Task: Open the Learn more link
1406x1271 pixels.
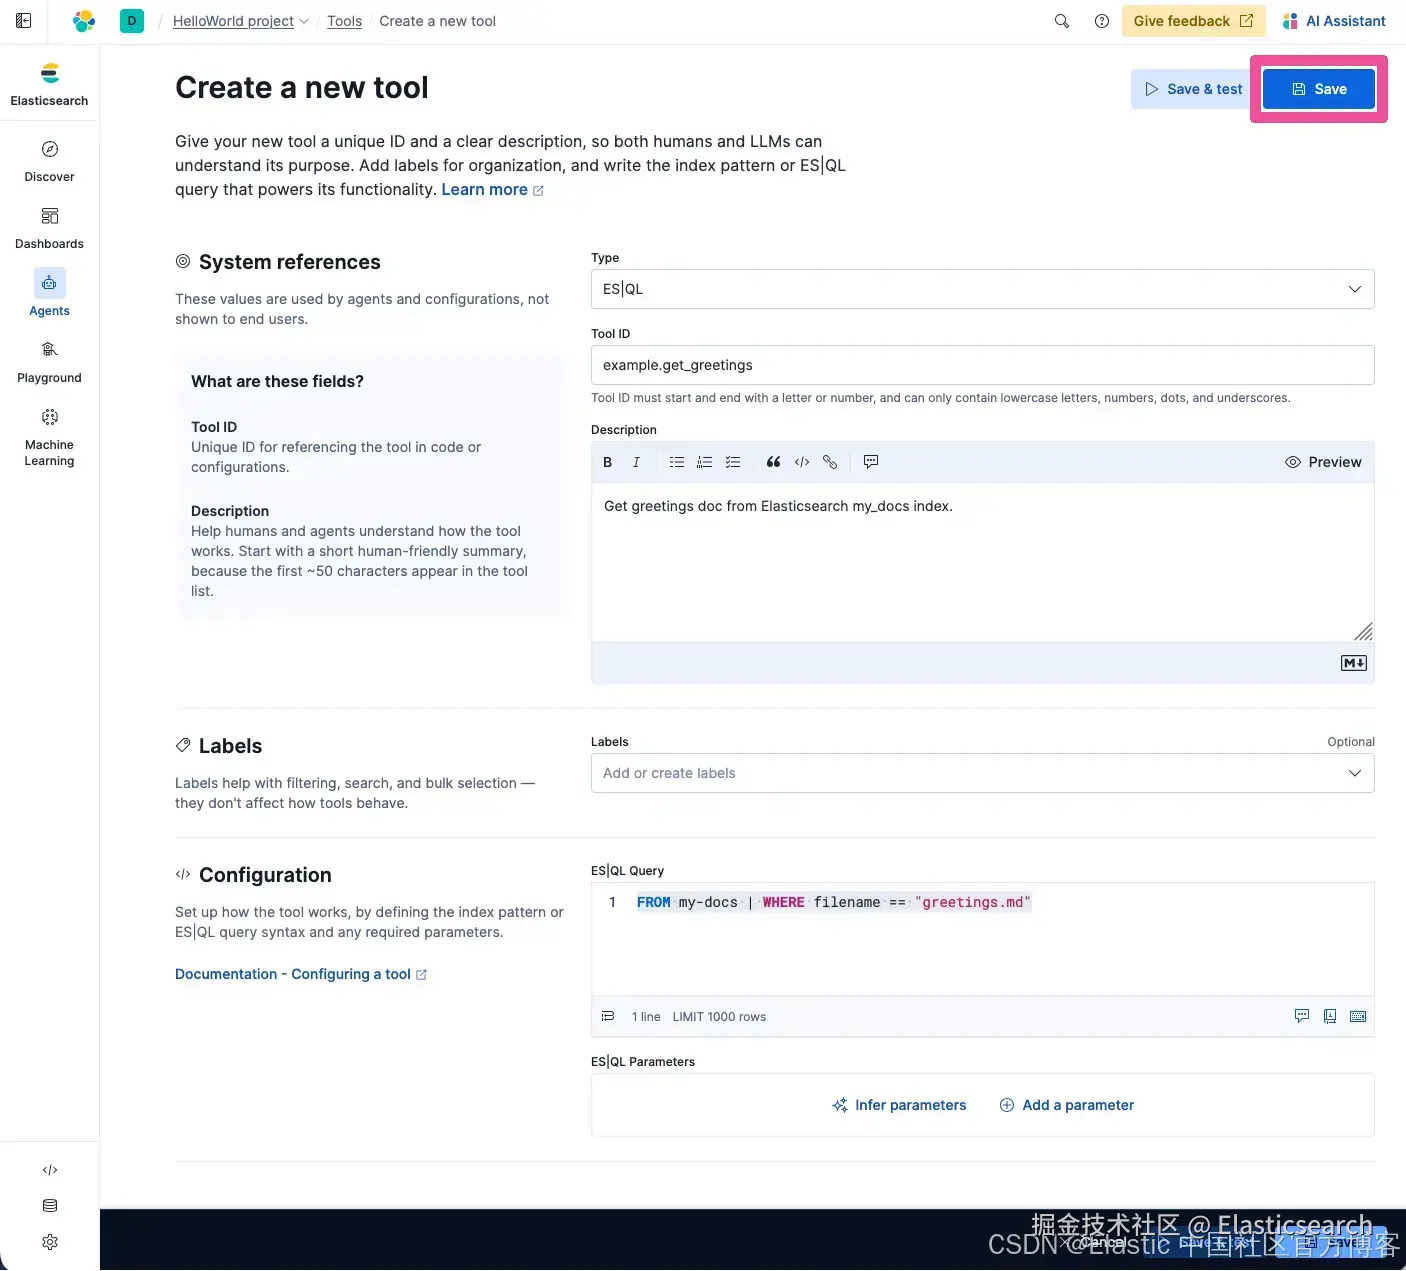Action: click(x=493, y=190)
